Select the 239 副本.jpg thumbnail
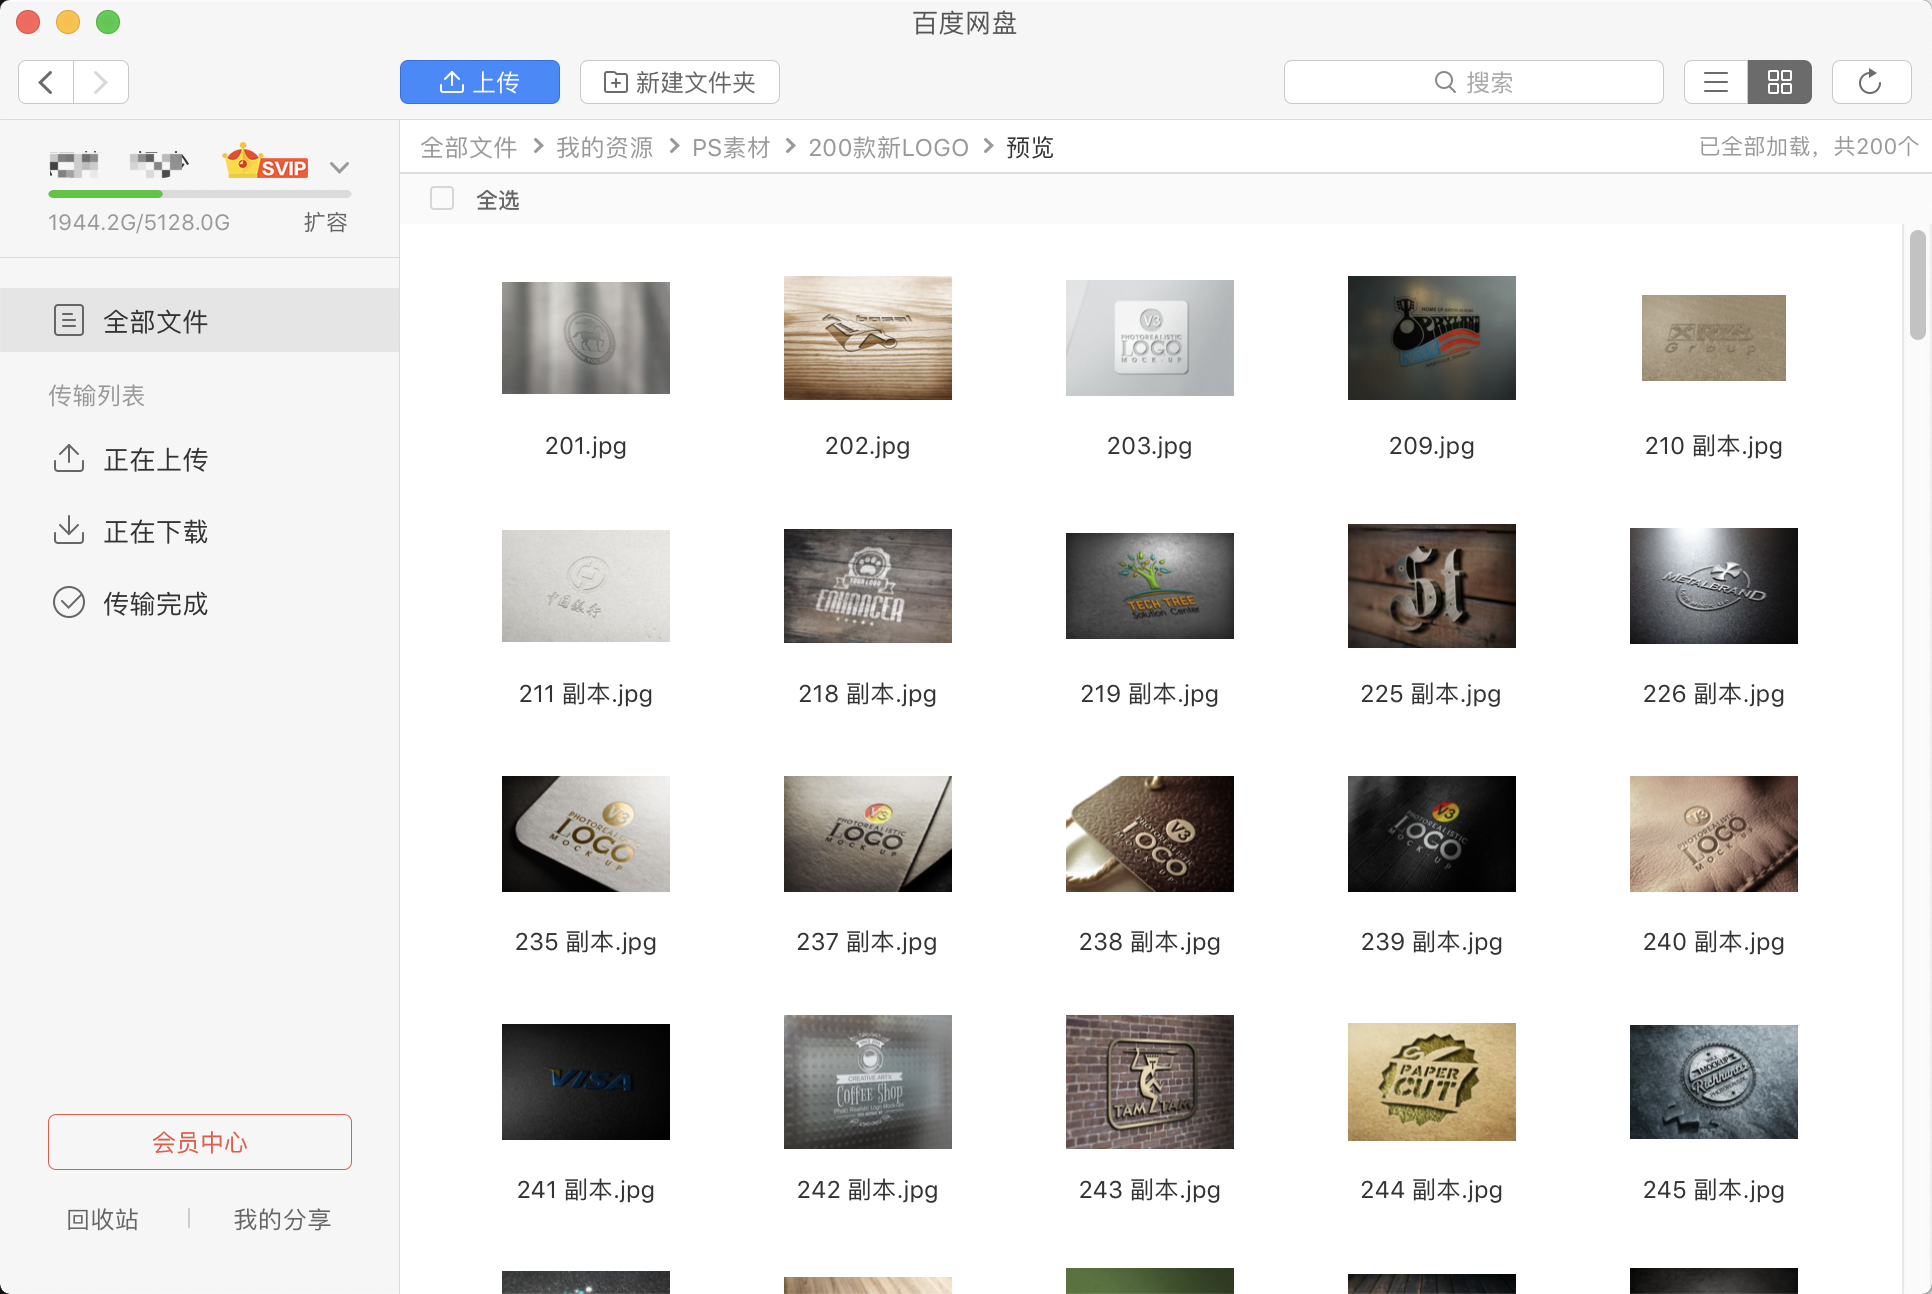The image size is (1932, 1294). 1432,834
